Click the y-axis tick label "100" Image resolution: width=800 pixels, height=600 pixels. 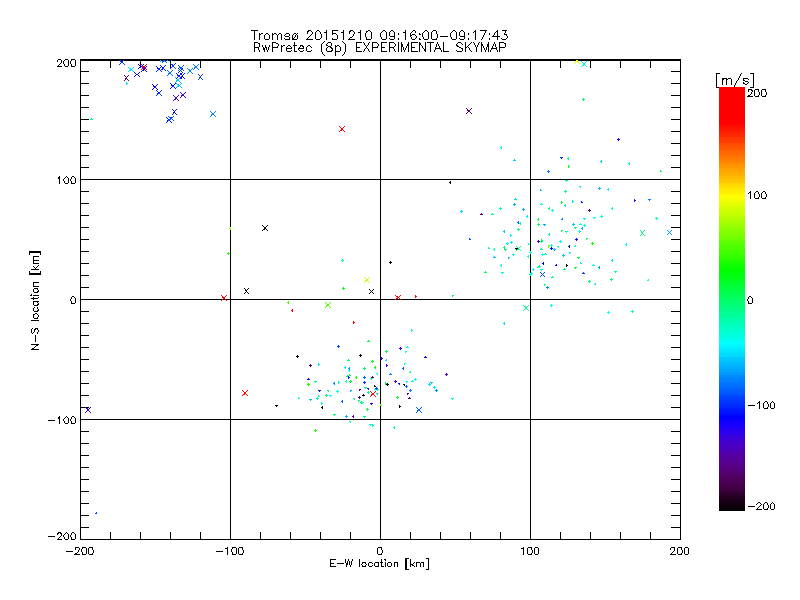[x=66, y=180]
